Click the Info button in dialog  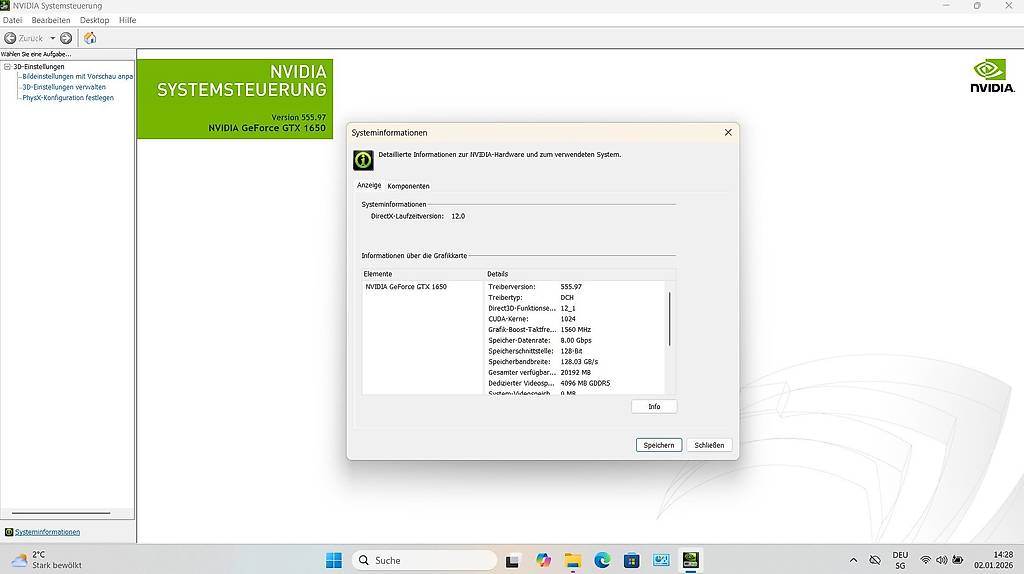point(654,407)
